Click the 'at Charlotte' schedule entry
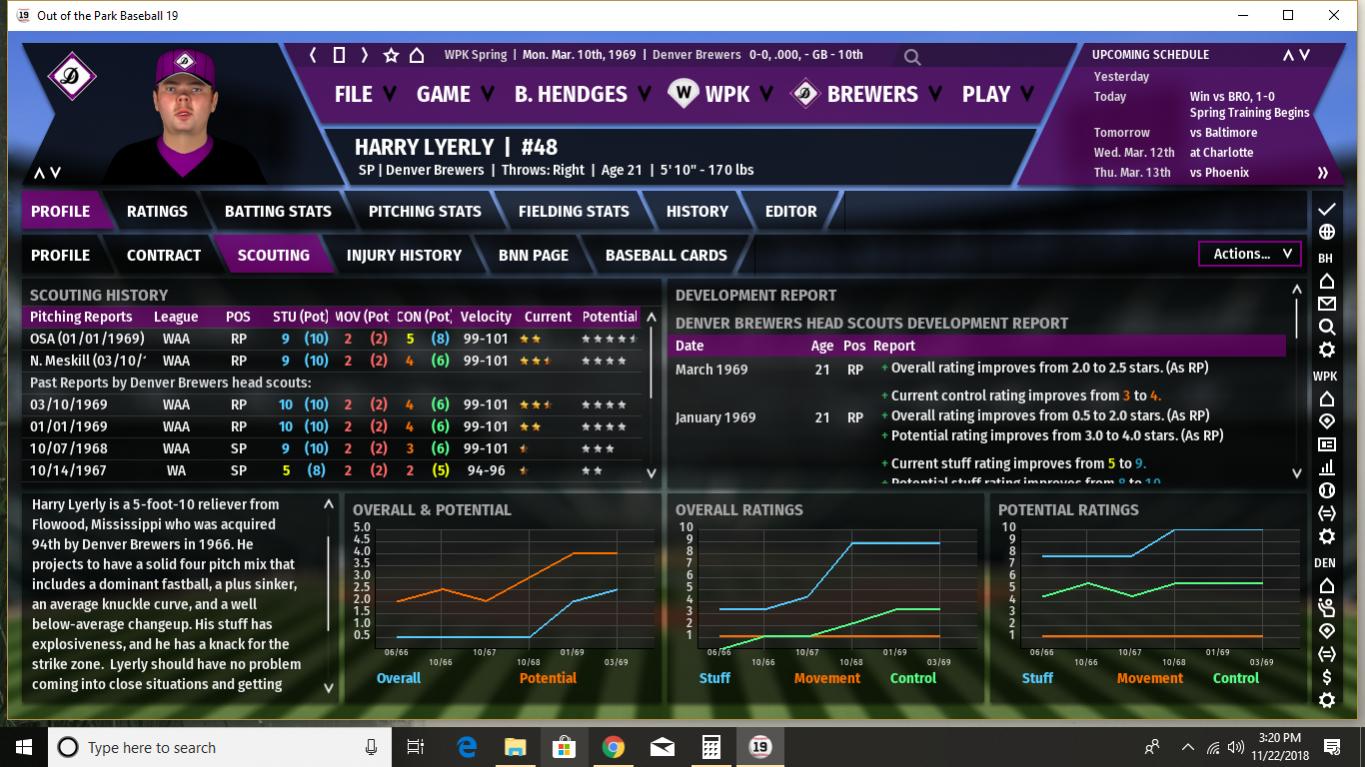This screenshot has width=1365, height=767. (x=1221, y=153)
